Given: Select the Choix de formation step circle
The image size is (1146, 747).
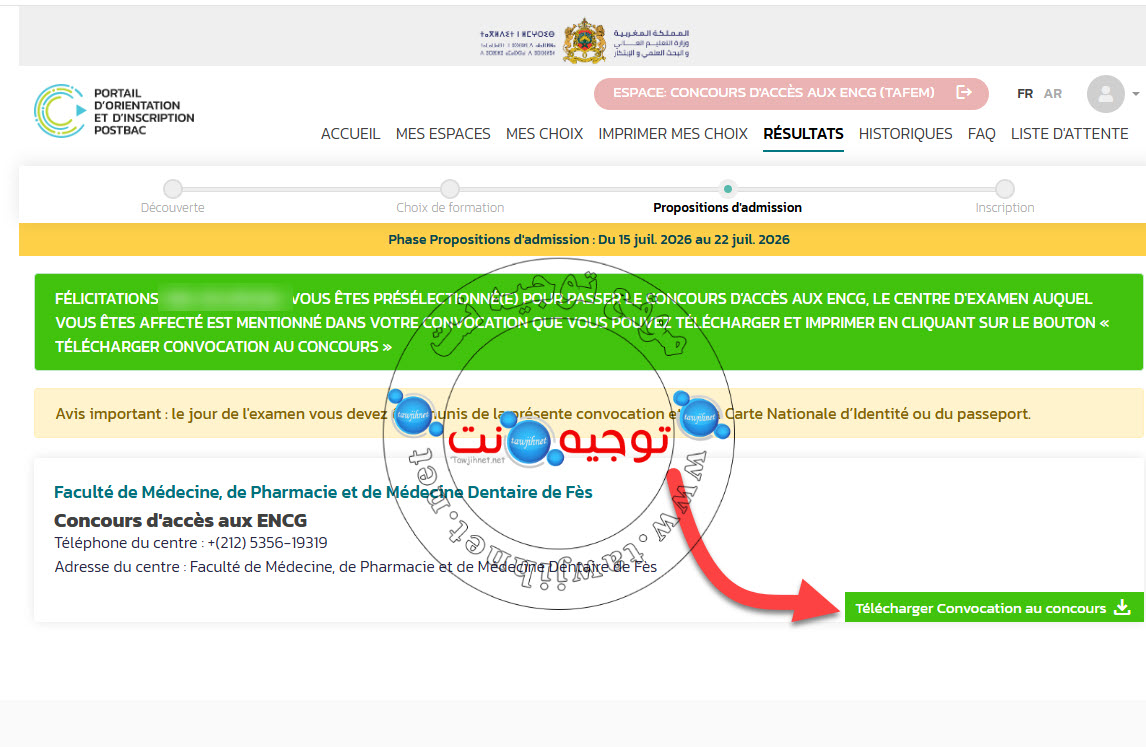Looking at the screenshot, I should point(450,189).
